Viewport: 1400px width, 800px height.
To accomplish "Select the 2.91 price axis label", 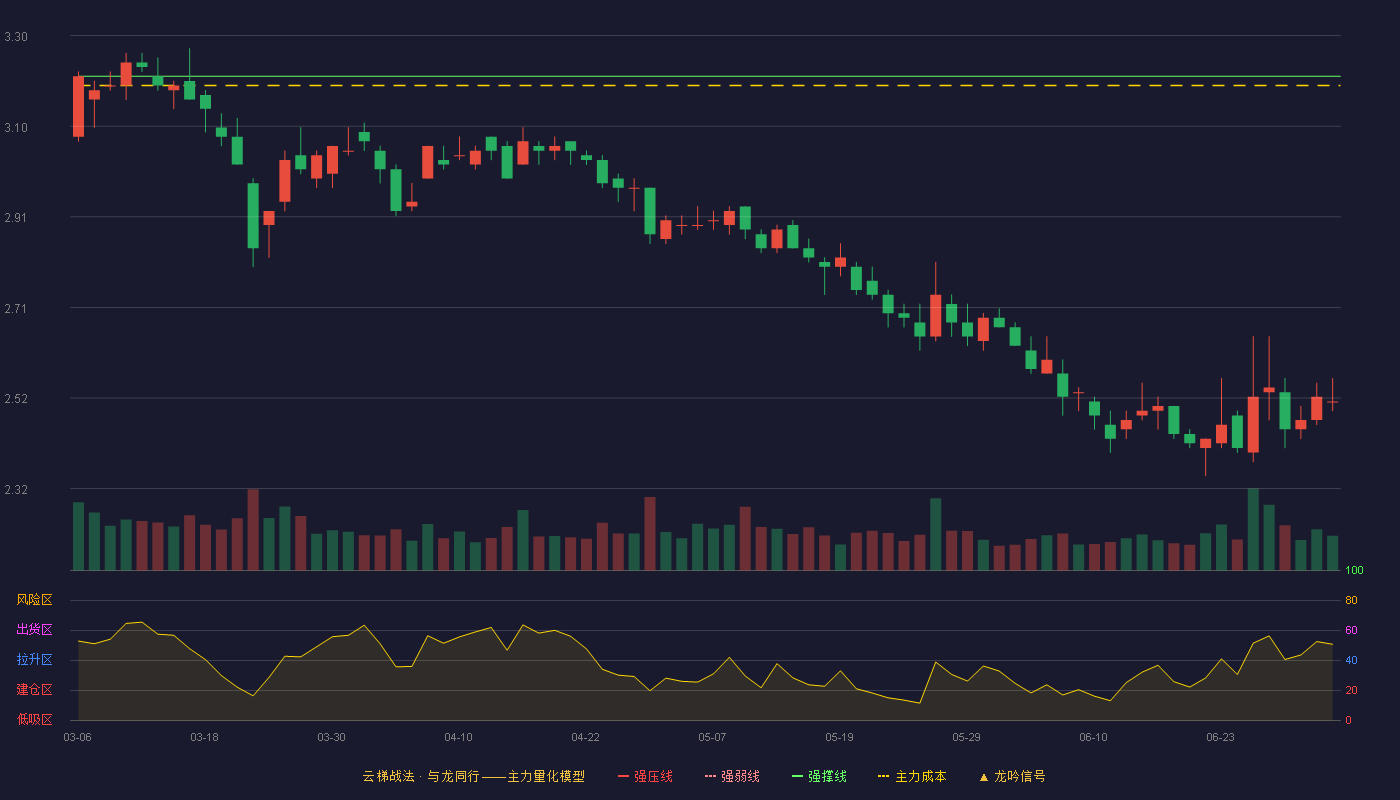I will point(16,218).
